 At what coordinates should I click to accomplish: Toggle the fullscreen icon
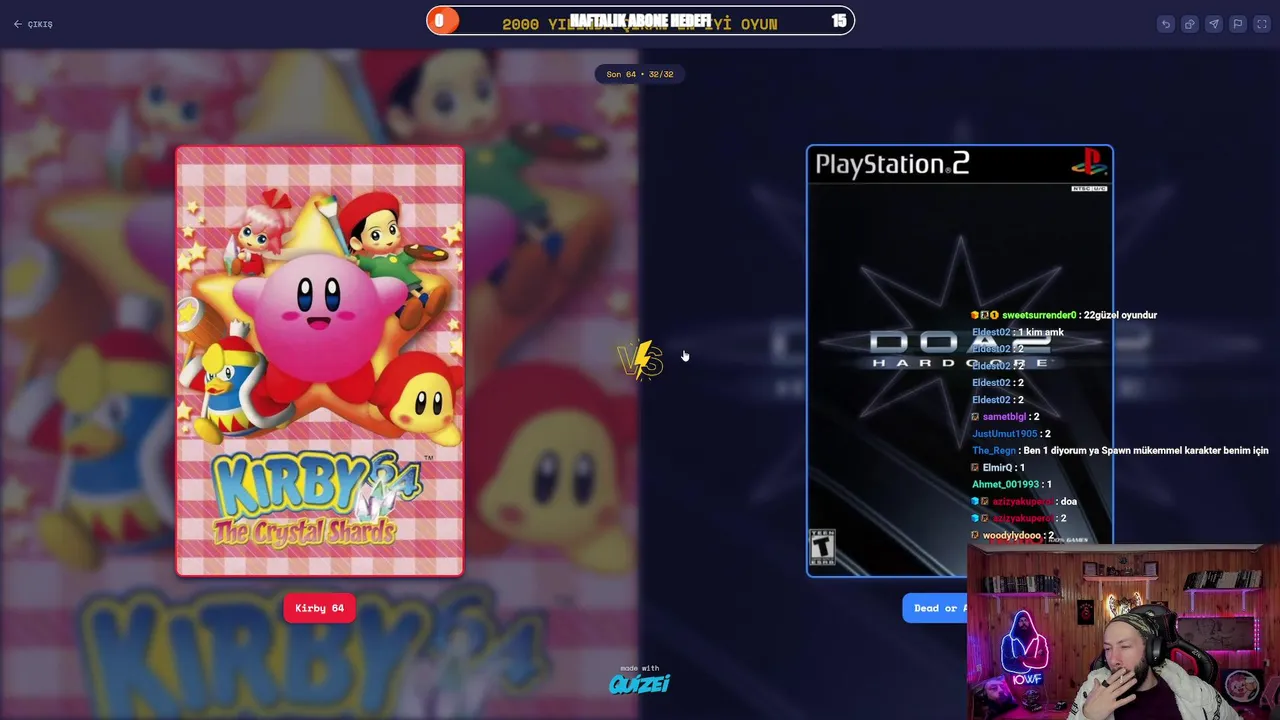coord(1261,24)
